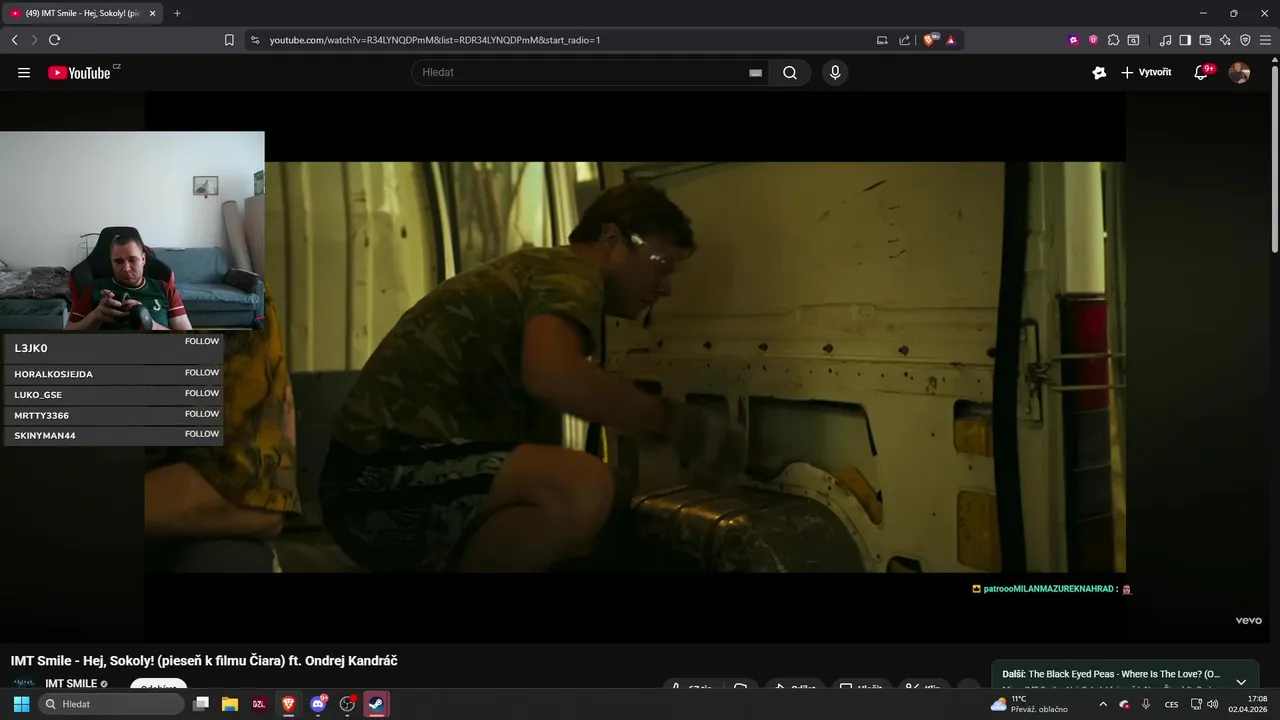Click the Windows taskbar Hledat search box

tap(111, 704)
